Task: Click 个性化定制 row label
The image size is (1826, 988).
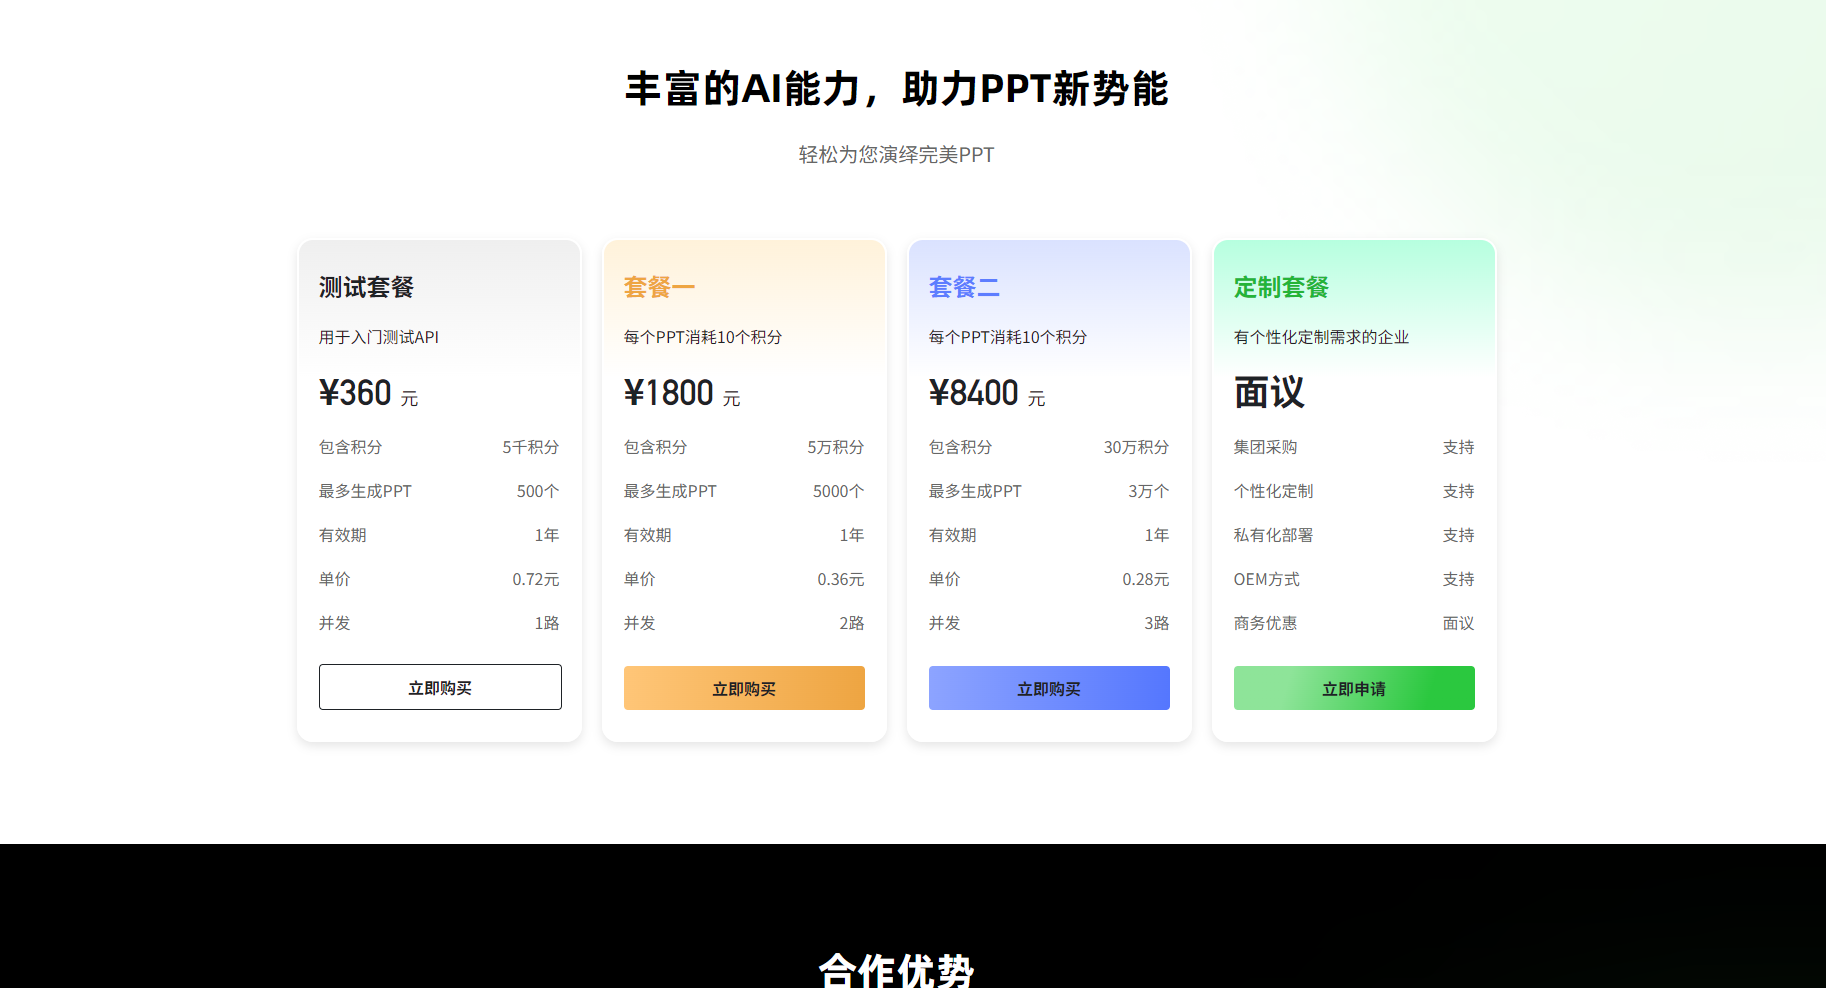Action: tap(1274, 491)
